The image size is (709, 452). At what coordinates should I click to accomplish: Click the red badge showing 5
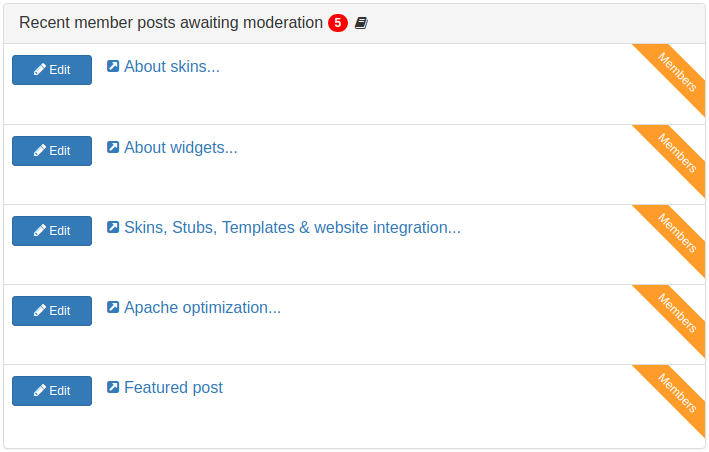pyautogui.click(x=338, y=23)
